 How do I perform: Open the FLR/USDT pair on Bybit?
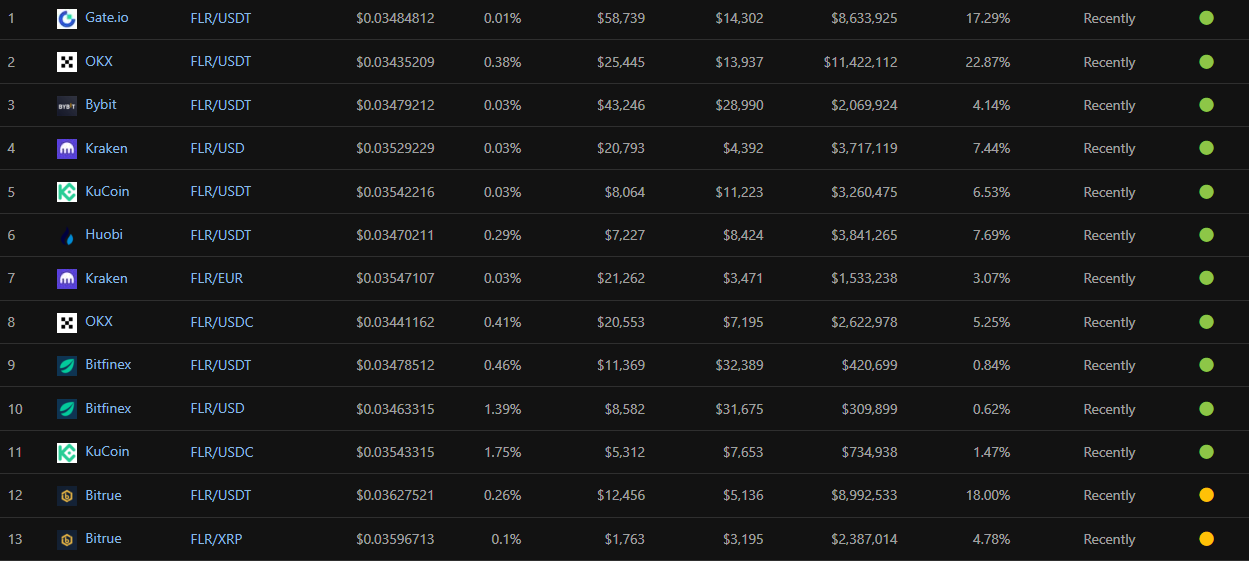pyautogui.click(x=221, y=105)
